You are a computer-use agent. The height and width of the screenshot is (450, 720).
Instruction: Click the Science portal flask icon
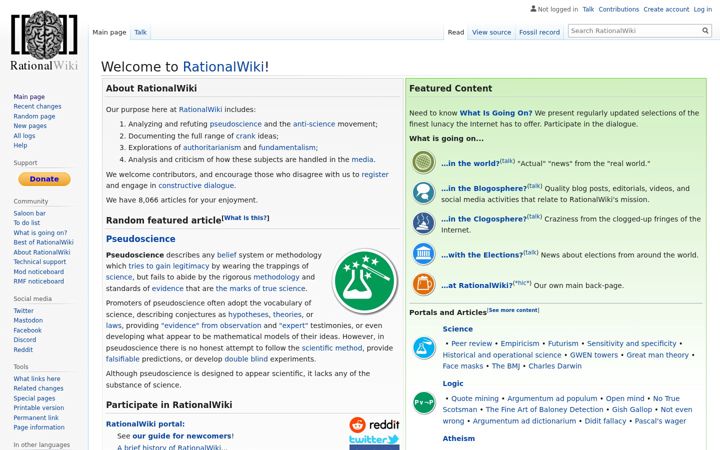(x=424, y=348)
